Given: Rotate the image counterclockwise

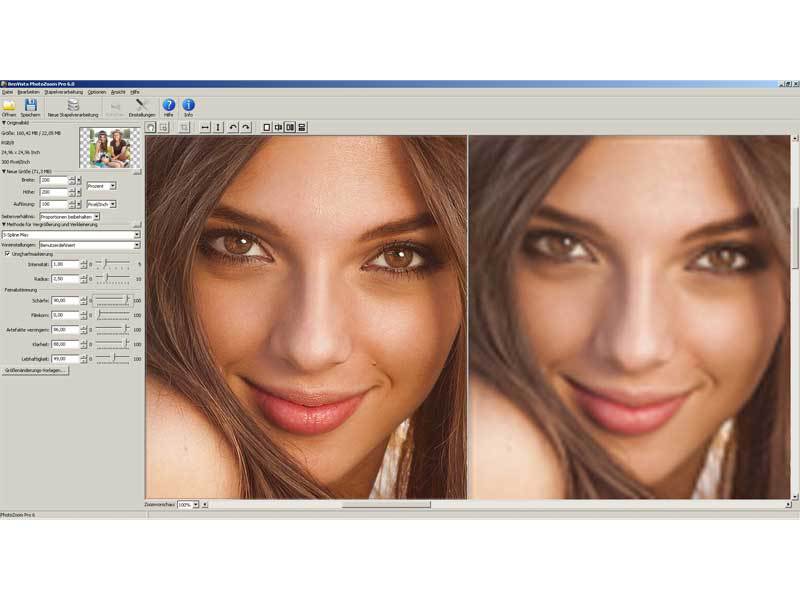Looking at the screenshot, I should click(x=233, y=127).
